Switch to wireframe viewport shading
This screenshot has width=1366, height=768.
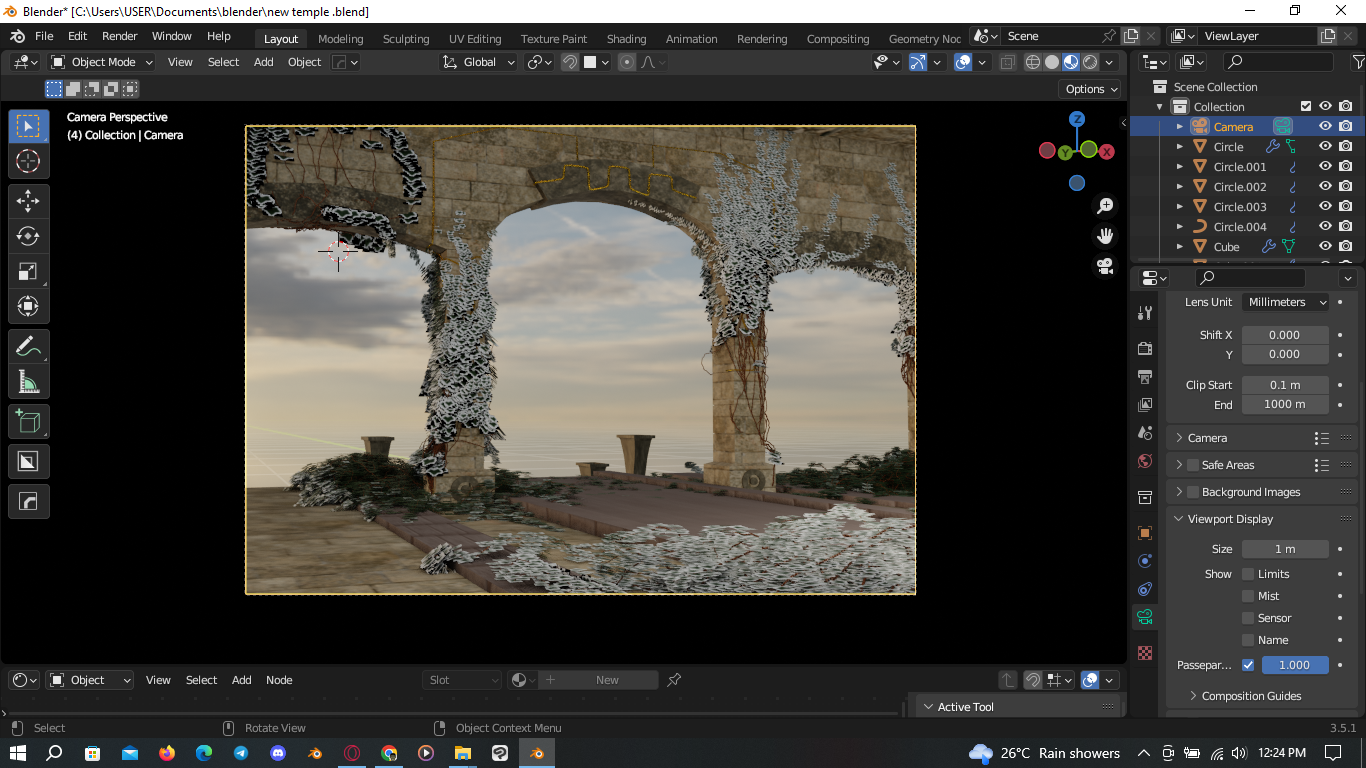tap(1033, 62)
